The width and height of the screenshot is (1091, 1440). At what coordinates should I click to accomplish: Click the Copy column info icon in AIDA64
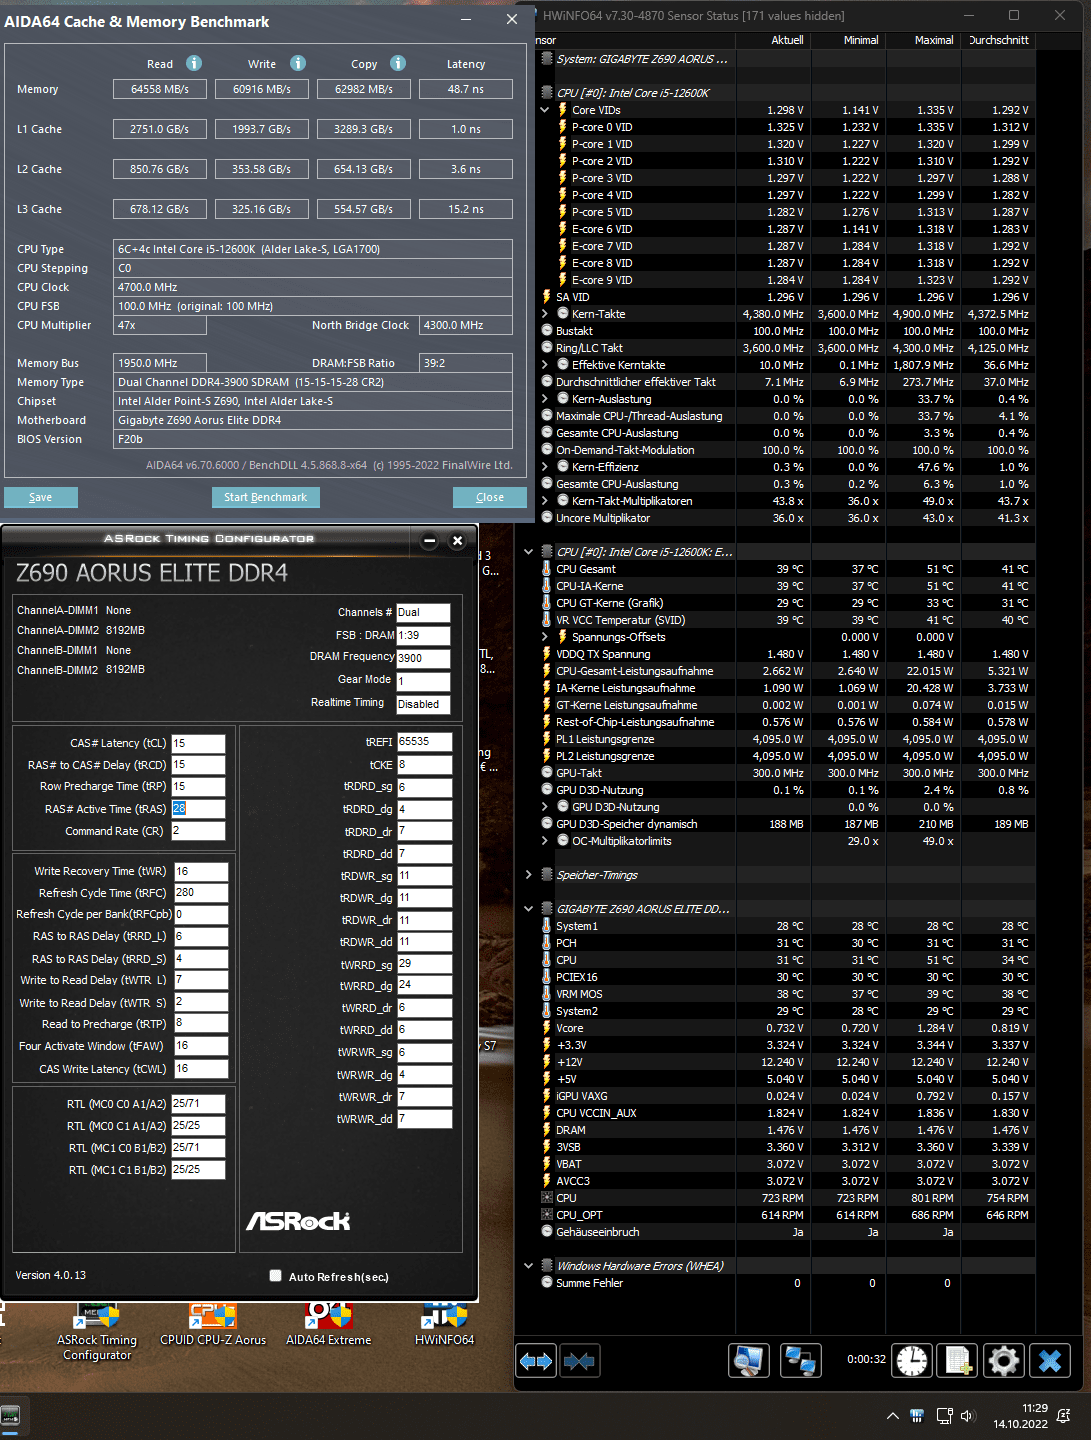(398, 63)
